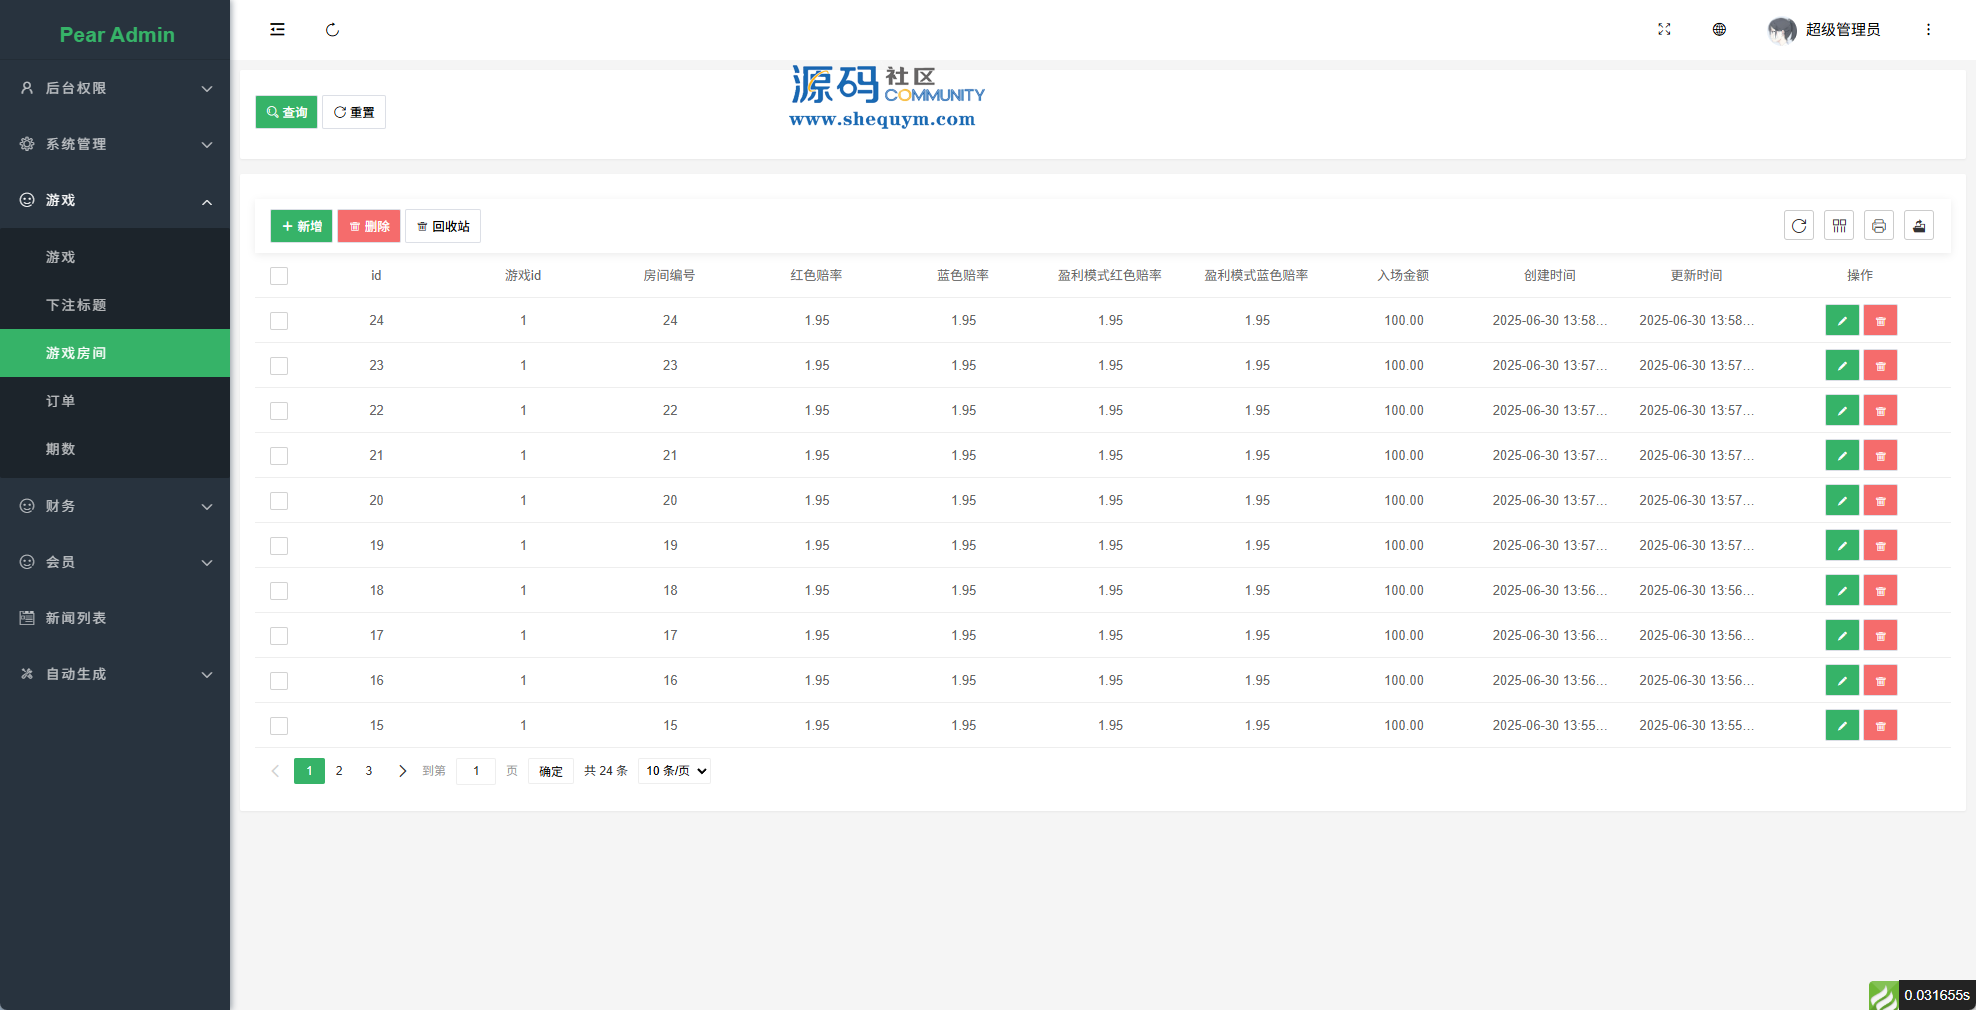Collapse the sidebar with the menu fold icon
This screenshot has width=1976, height=1010.
(277, 30)
